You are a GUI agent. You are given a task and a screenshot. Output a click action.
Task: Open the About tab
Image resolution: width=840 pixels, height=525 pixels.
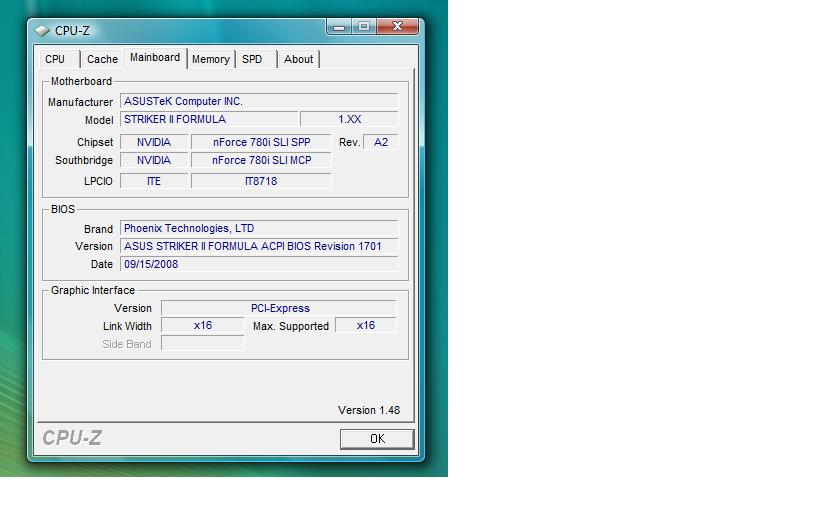click(298, 59)
